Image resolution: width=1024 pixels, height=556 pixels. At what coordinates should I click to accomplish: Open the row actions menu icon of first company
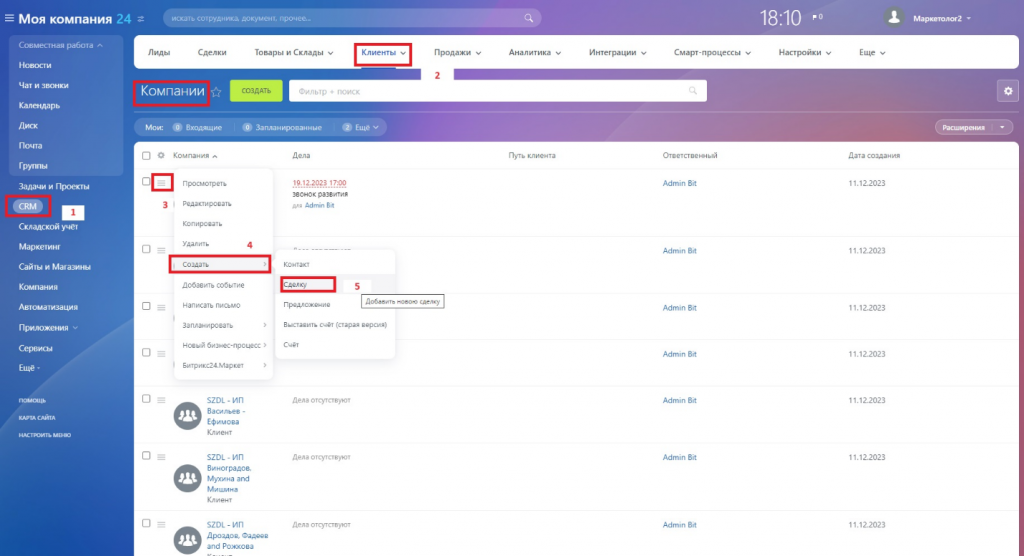(162, 183)
